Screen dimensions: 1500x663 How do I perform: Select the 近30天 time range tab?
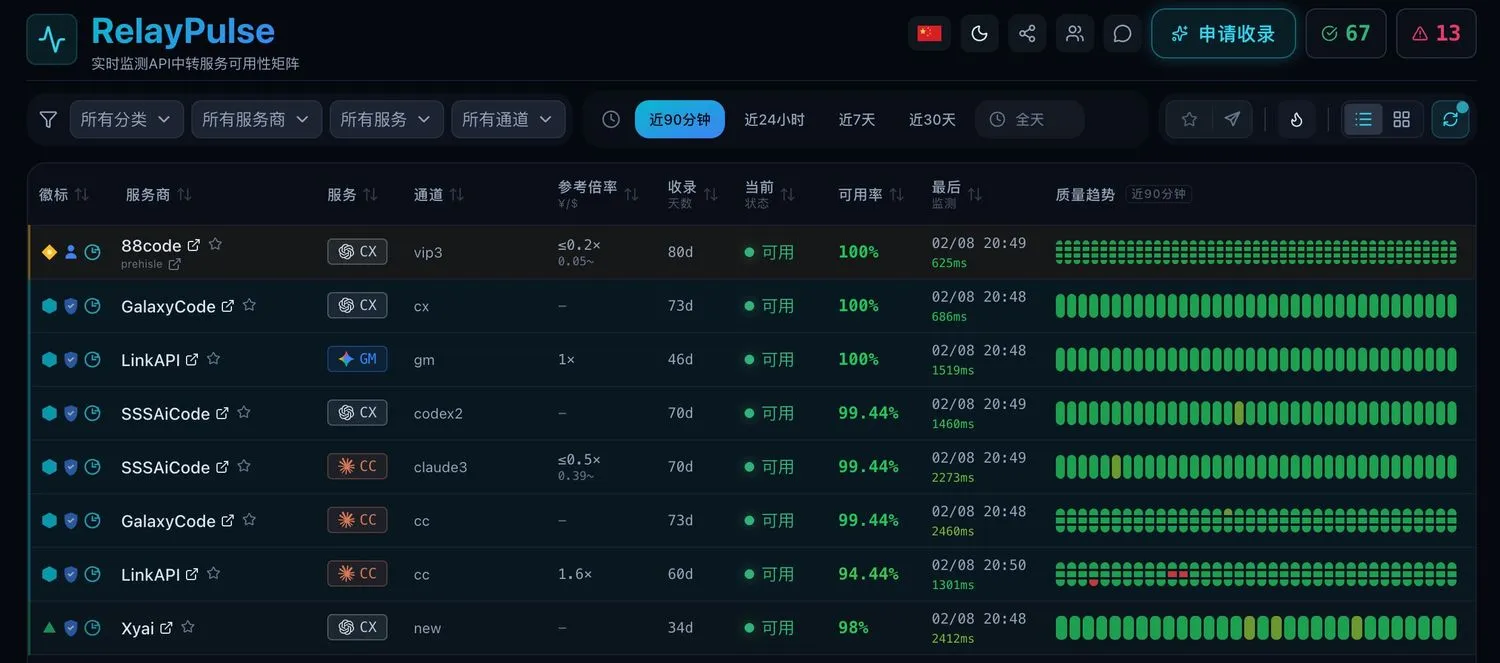pos(932,119)
